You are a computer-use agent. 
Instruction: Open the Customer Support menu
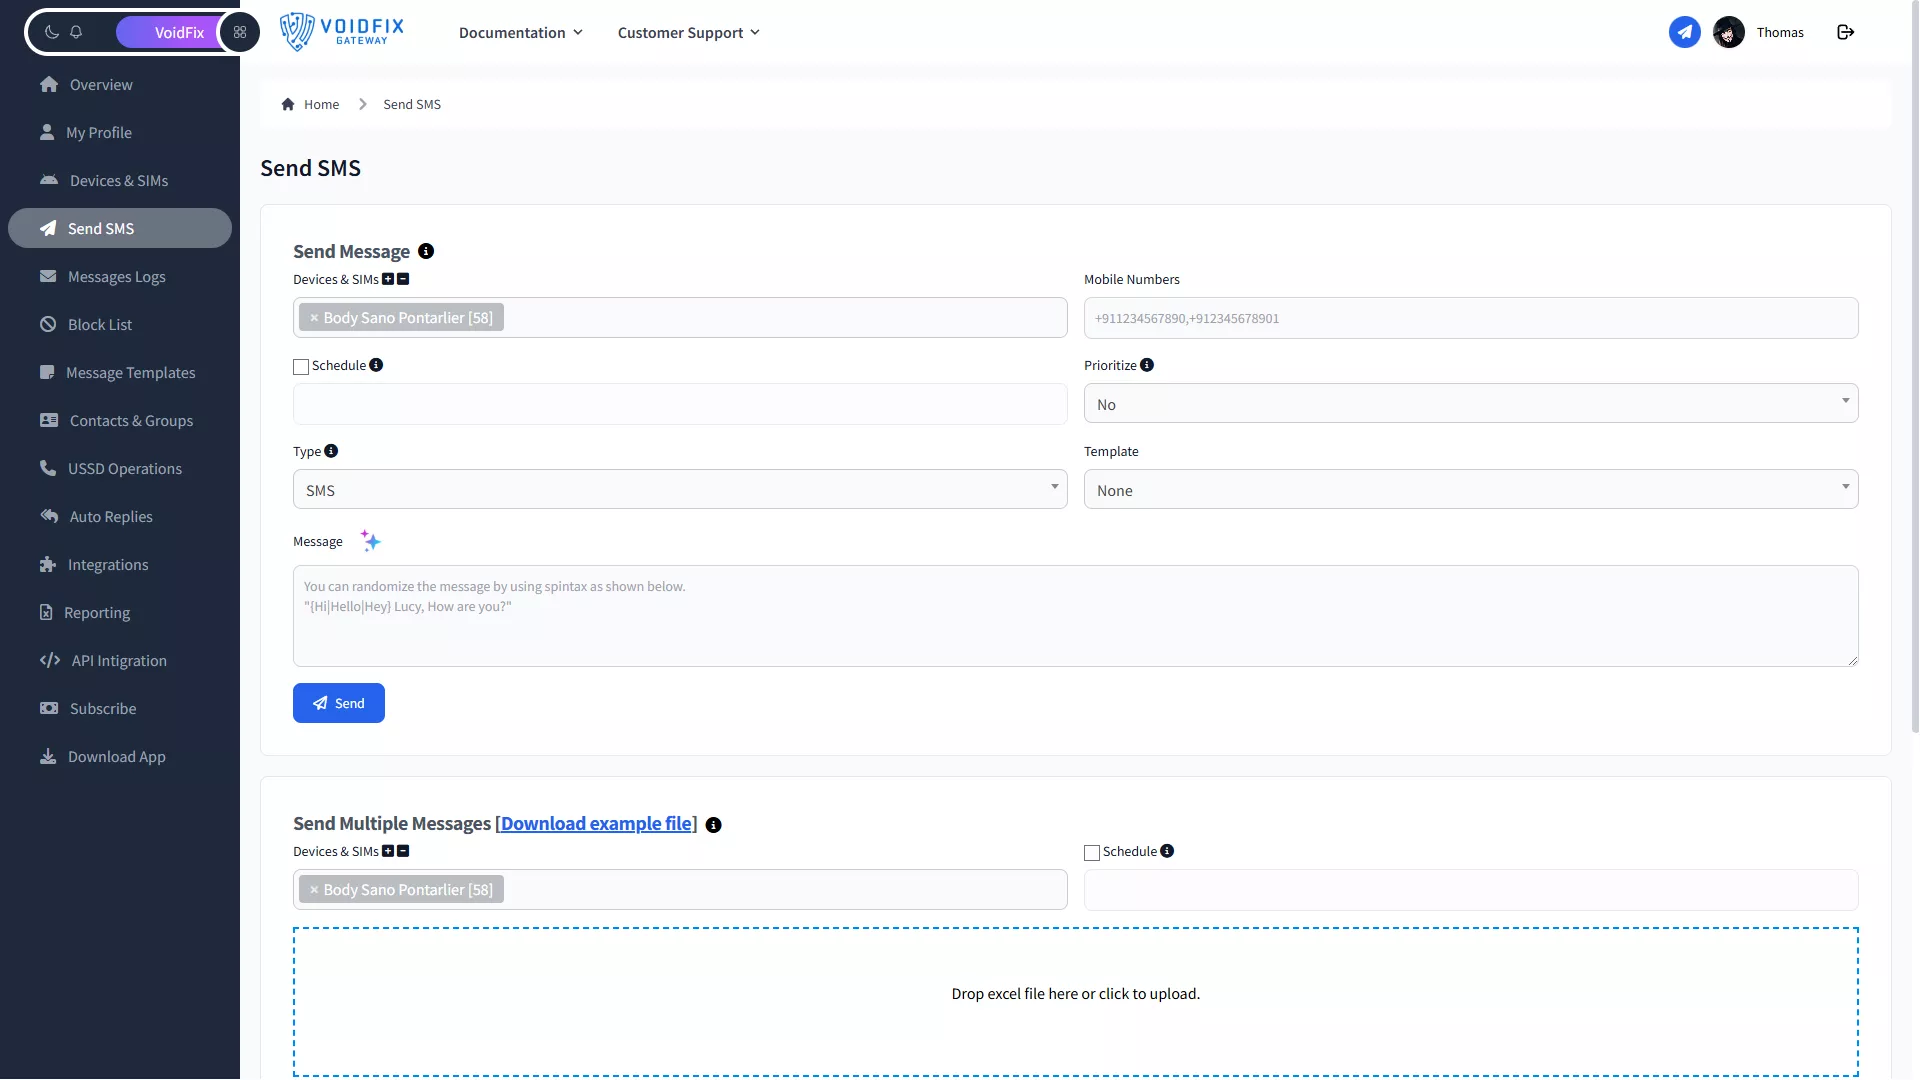tap(688, 33)
